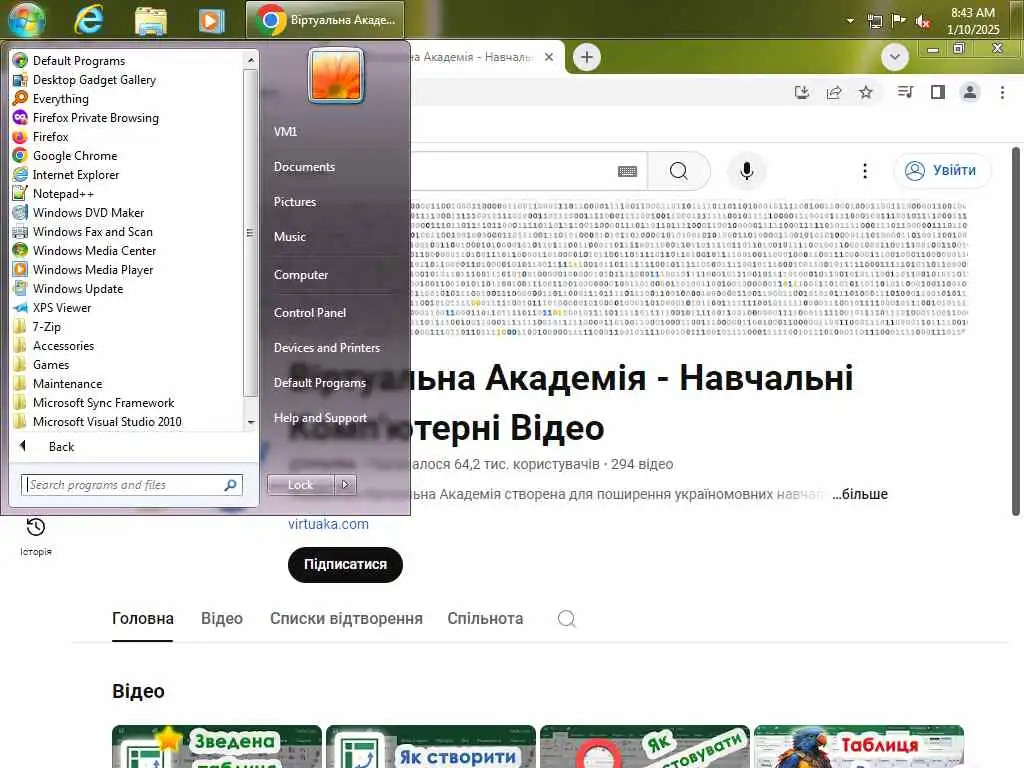Screen dimensions: 1024x768
Task: Open Windows Explorer folder icon in taskbar
Action: [x=151, y=20]
